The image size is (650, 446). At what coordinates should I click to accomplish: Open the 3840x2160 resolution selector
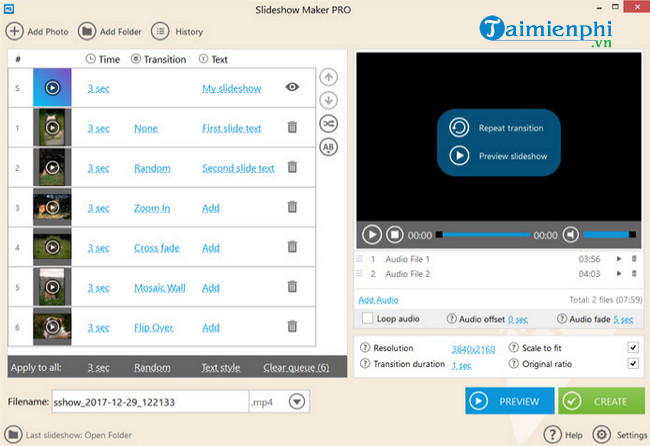(474, 349)
